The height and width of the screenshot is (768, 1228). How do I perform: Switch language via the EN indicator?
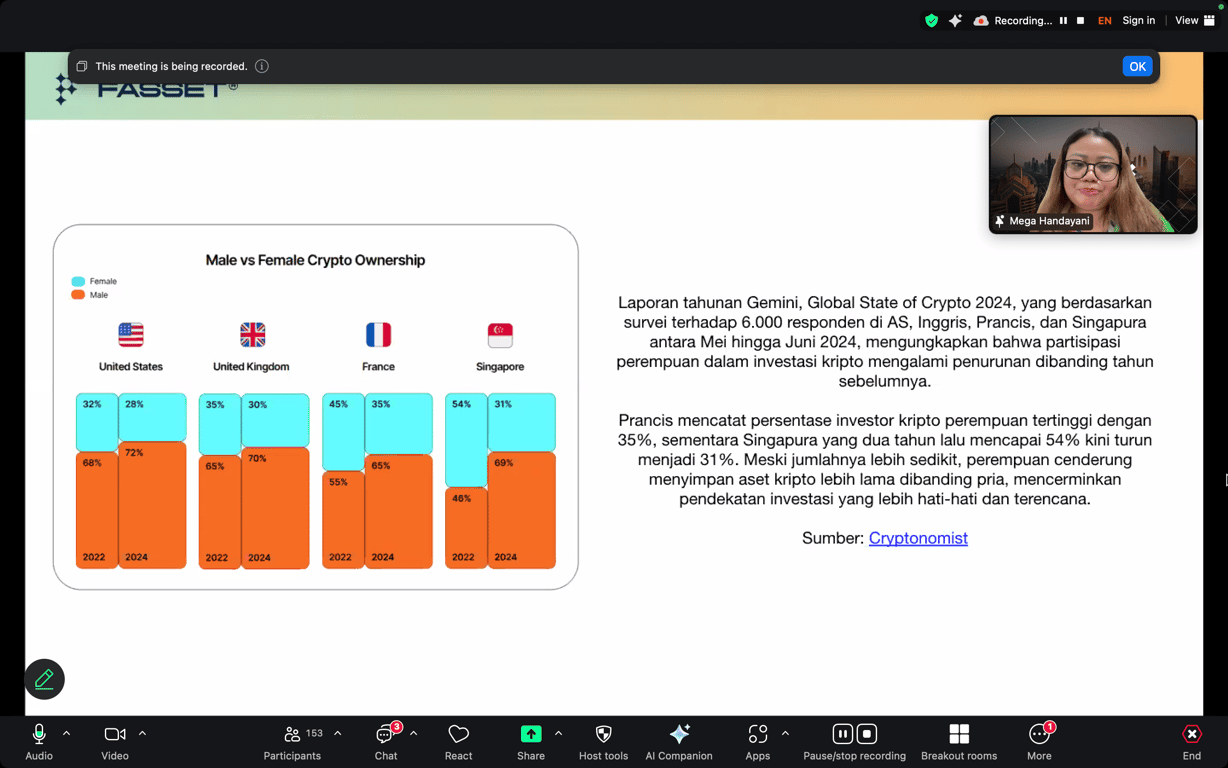coord(1105,20)
